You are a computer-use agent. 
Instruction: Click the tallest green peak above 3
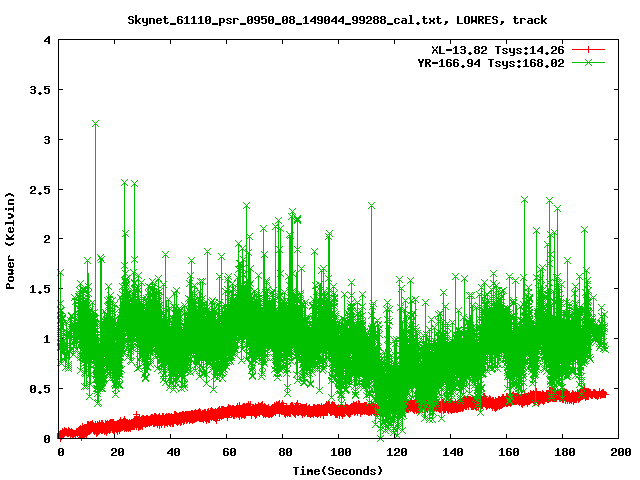95,124
